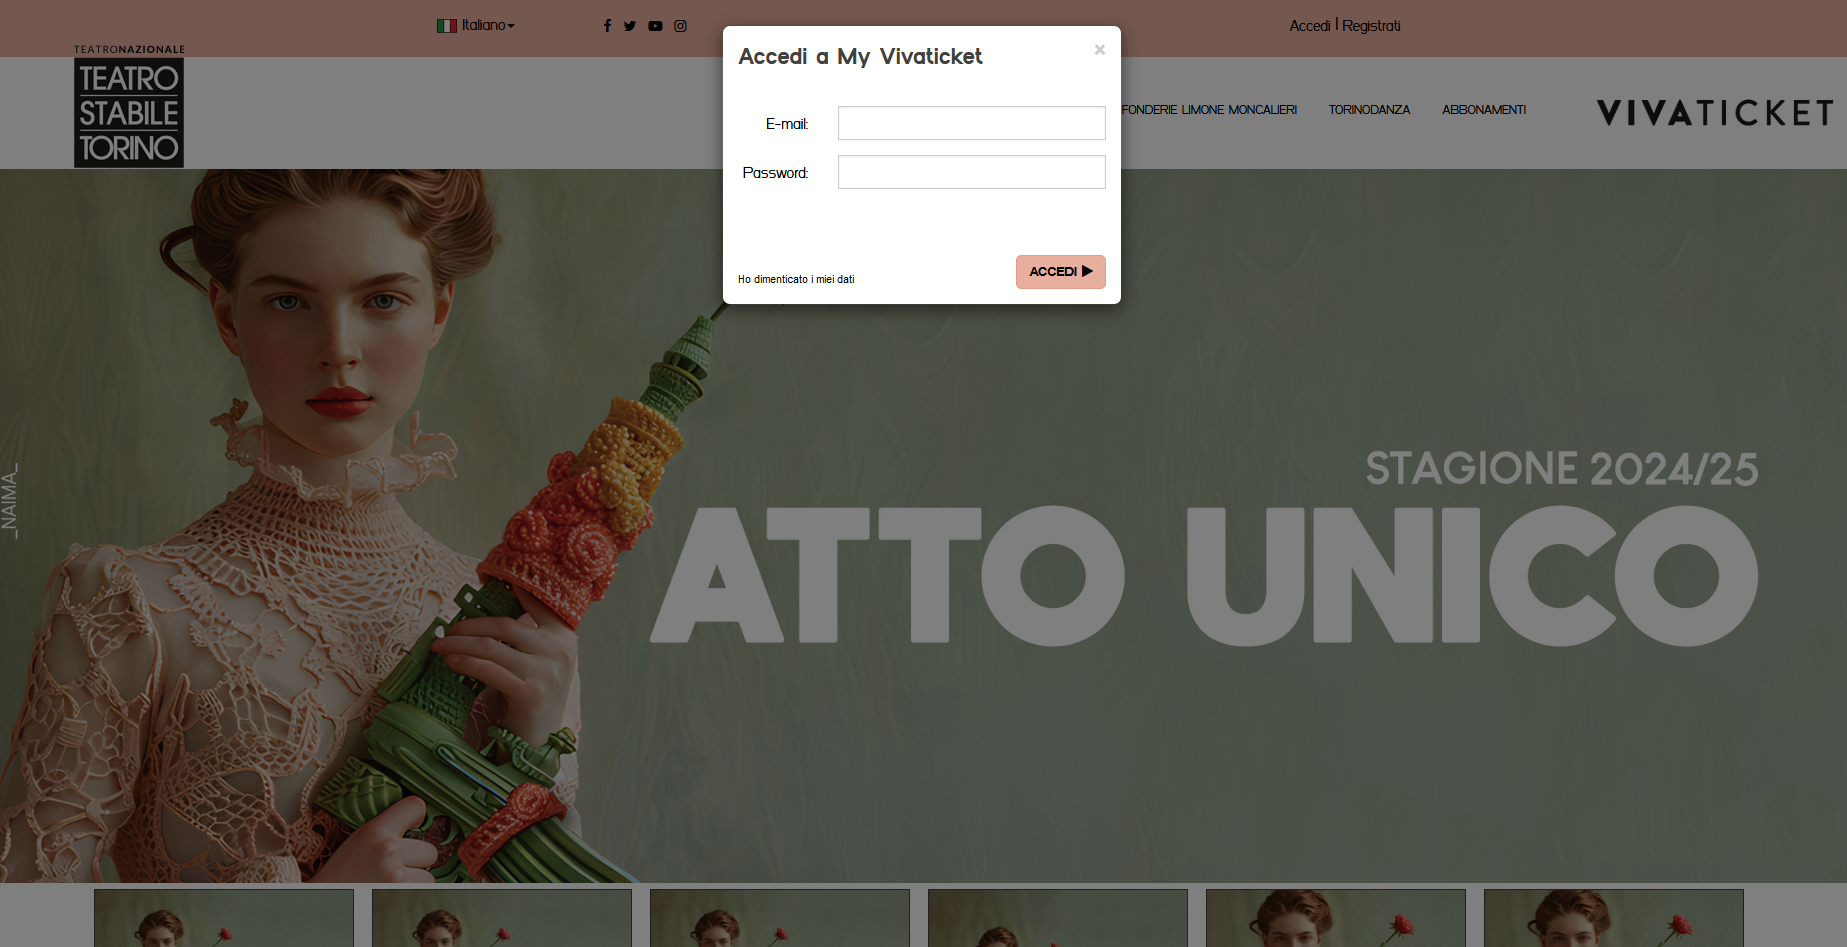Click the Vivaticket logo
1847x947 pixels.
[x=1714, y=112]
